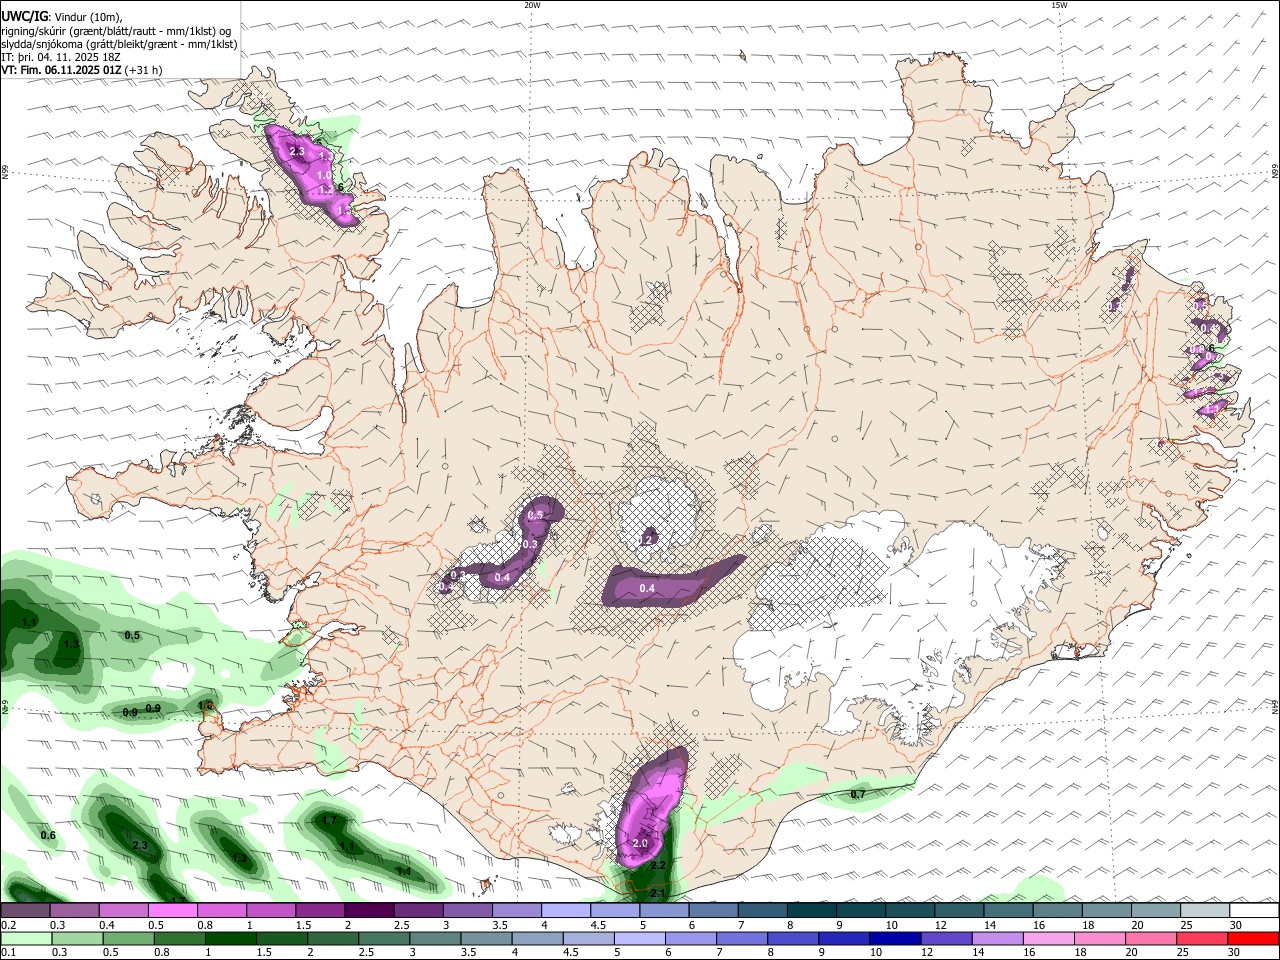This screenshot has width=1280, height=960.
Task: Click the 'slydda/snjókoma' legend description line
Action: 119,44
